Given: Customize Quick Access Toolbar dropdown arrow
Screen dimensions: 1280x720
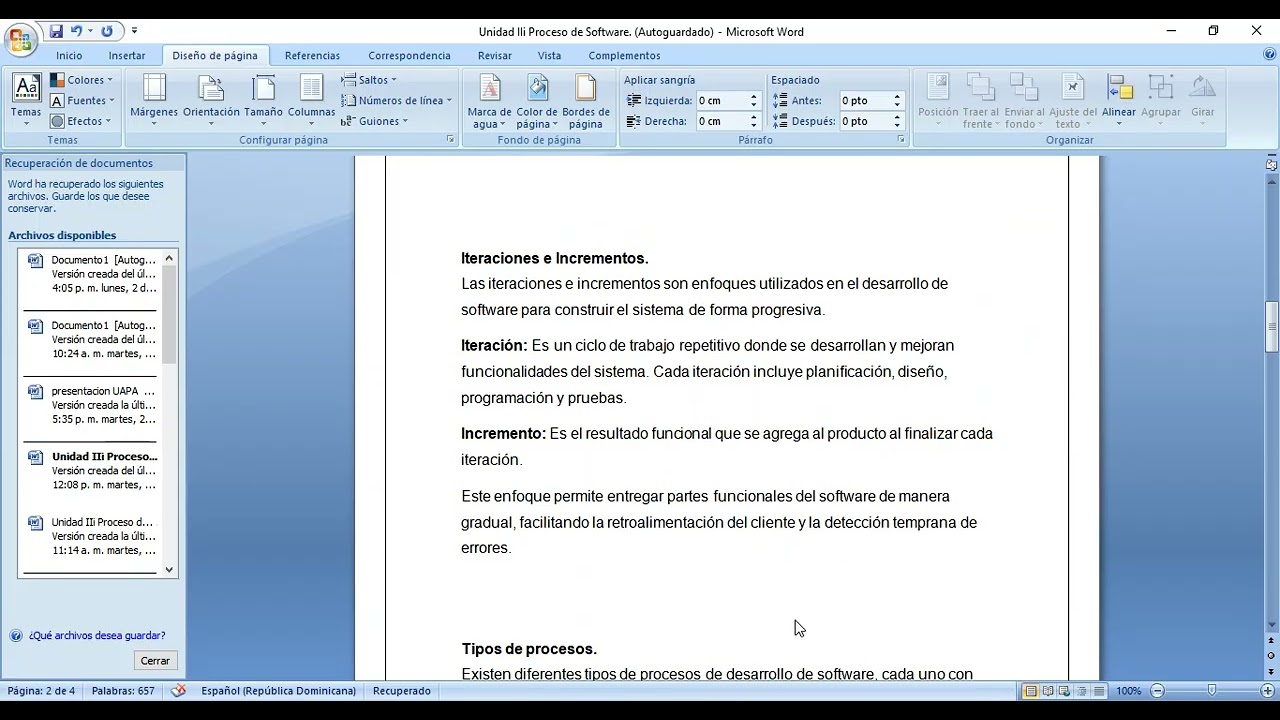Looking at the screenshot, I should (135, 31).
